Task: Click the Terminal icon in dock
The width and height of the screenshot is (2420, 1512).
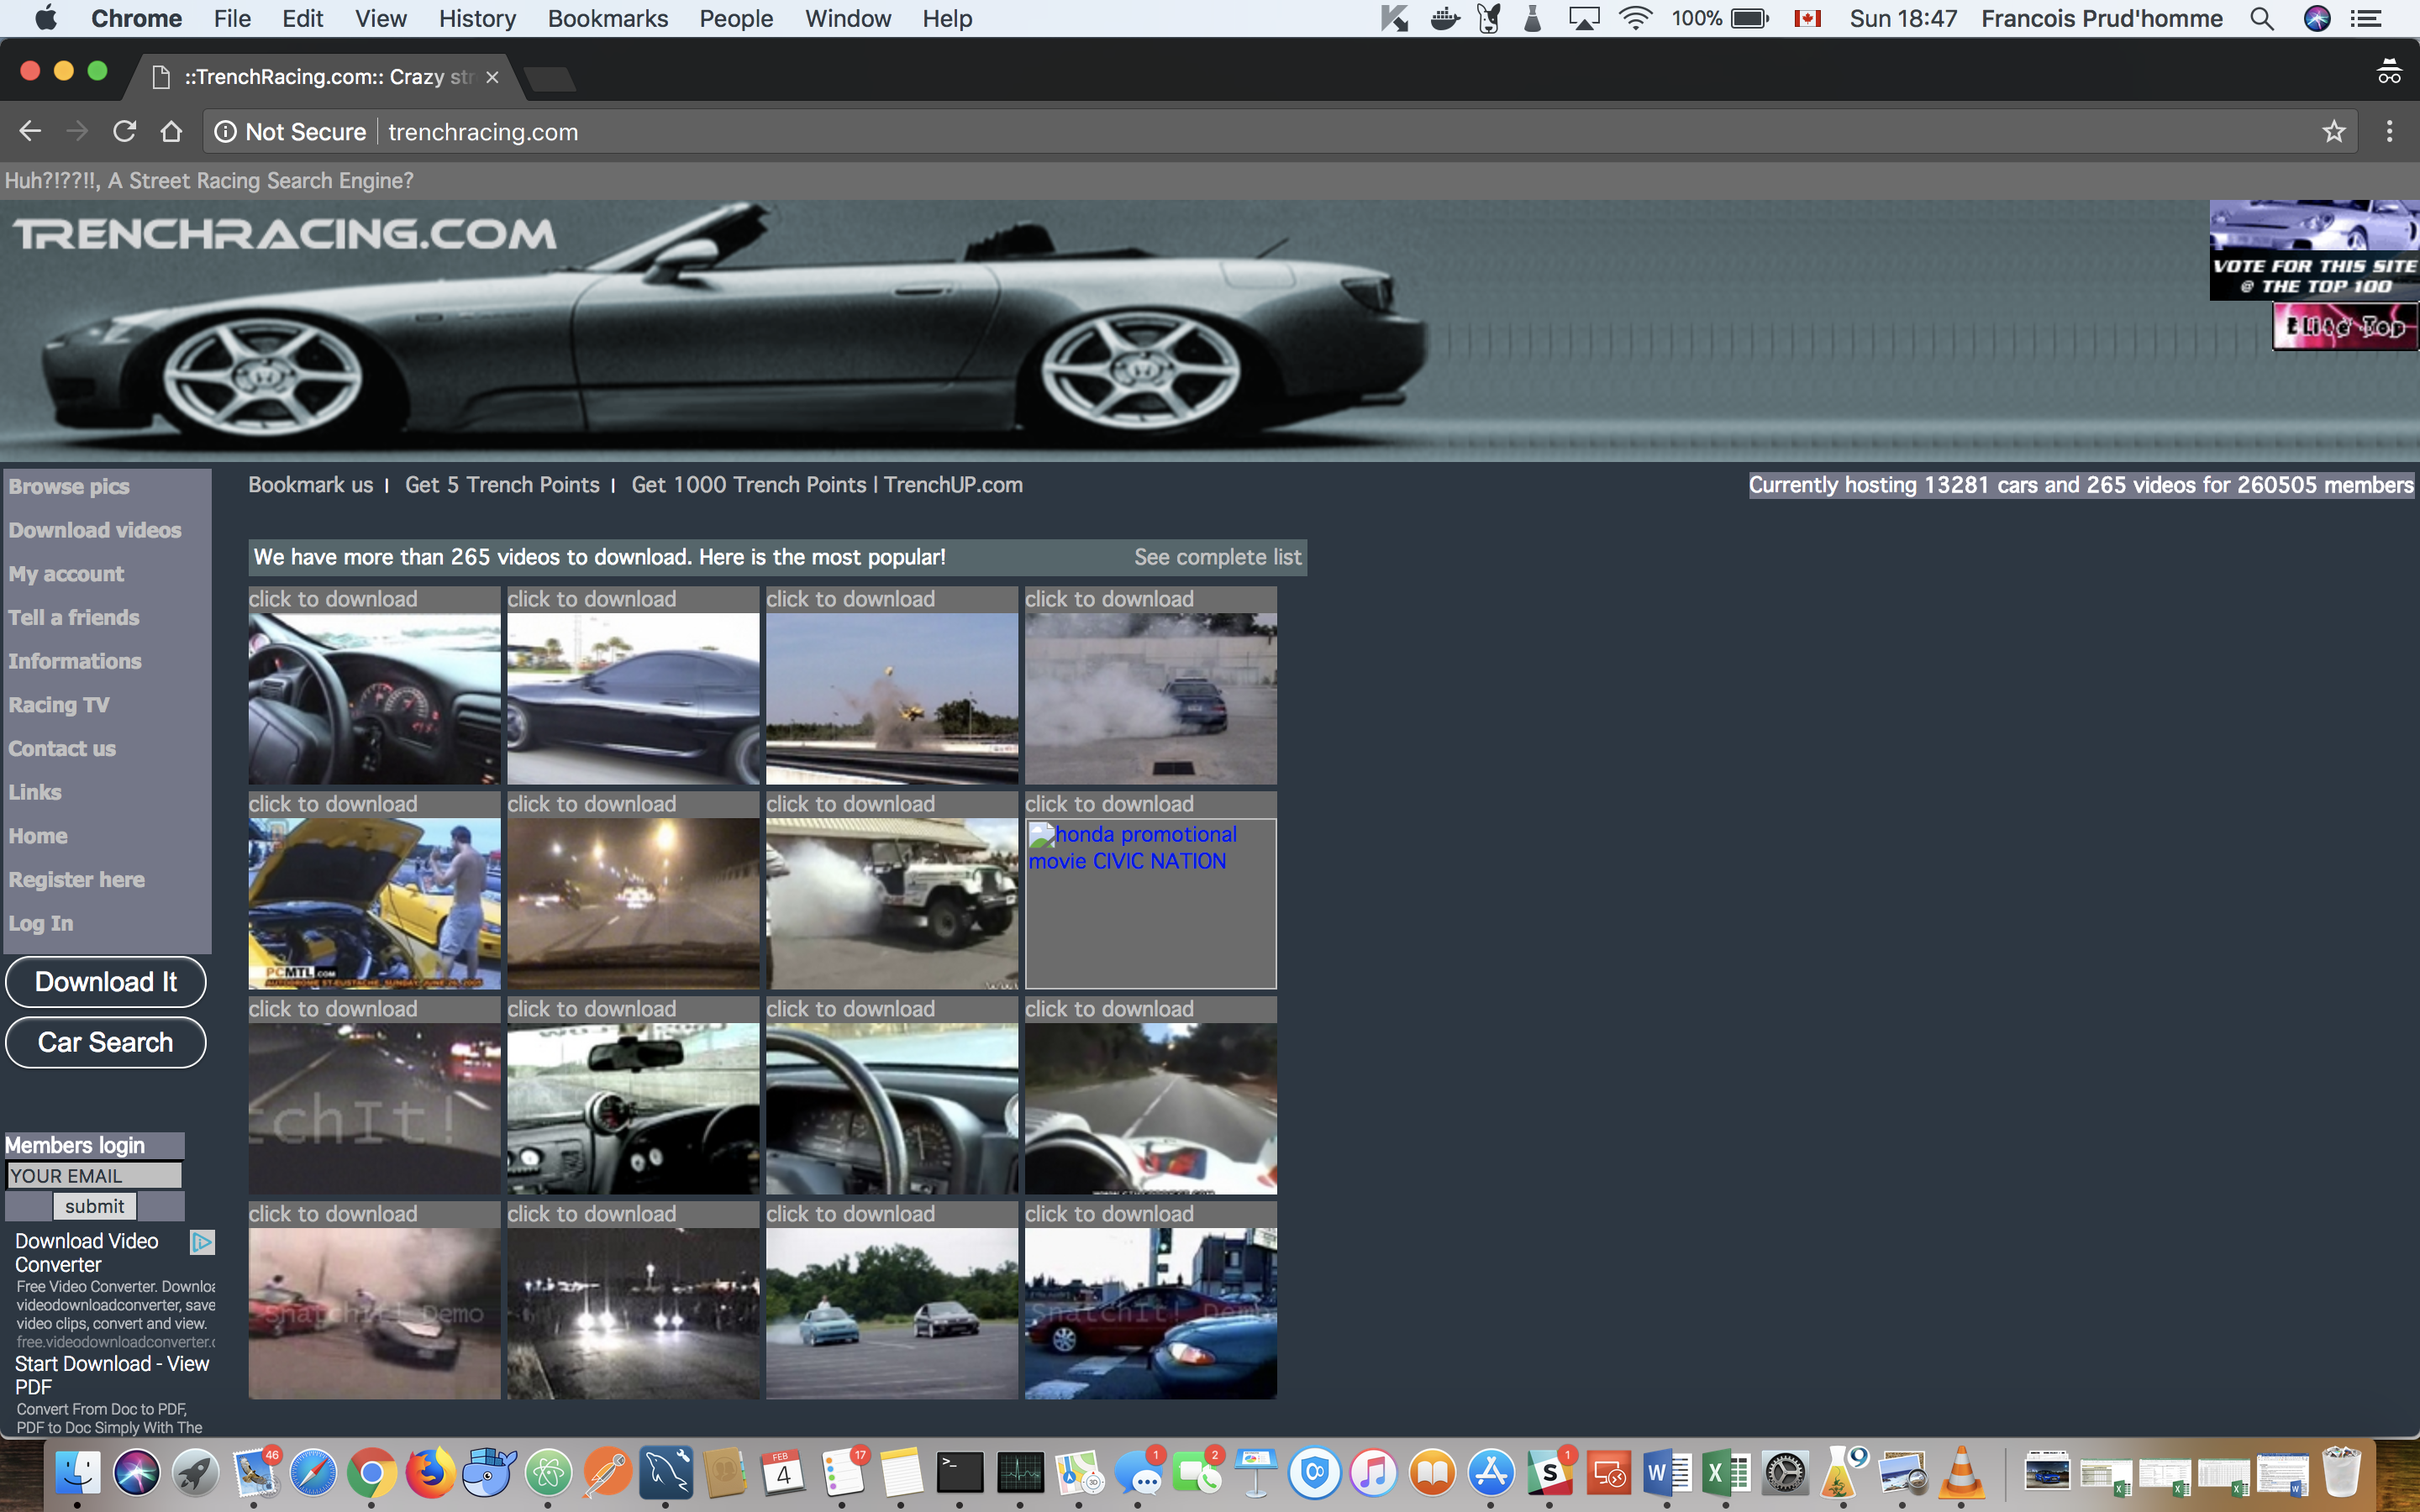Action: coord(960,1472)
